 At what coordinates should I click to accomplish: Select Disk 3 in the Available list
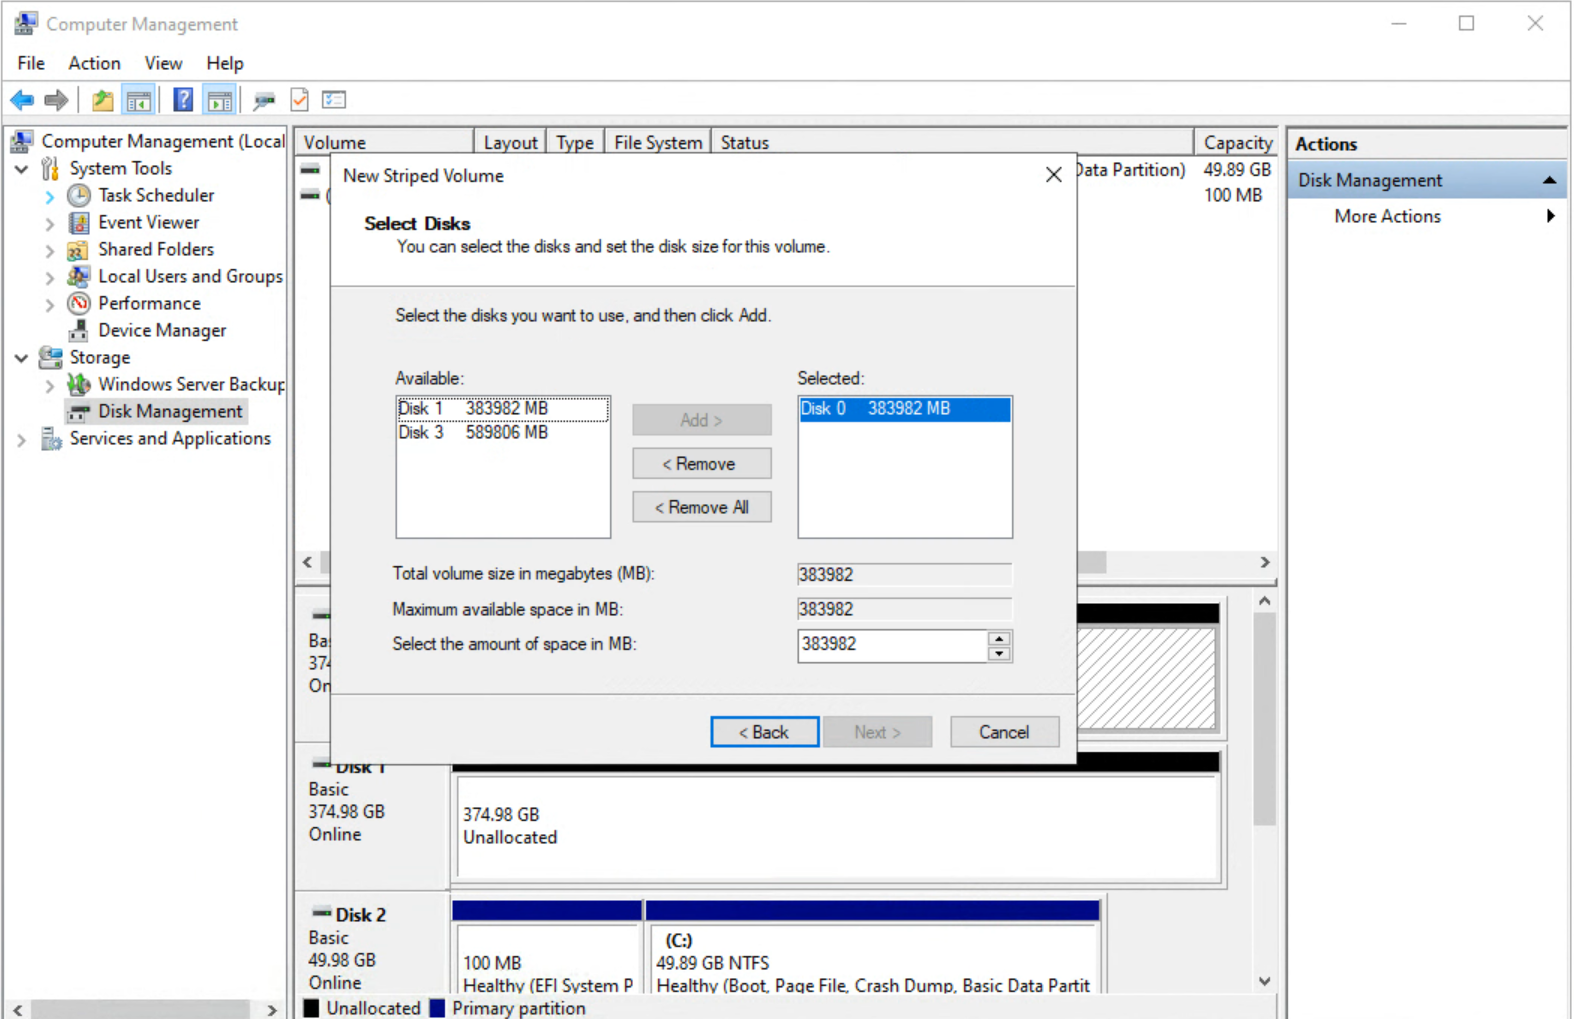point(473,433)
